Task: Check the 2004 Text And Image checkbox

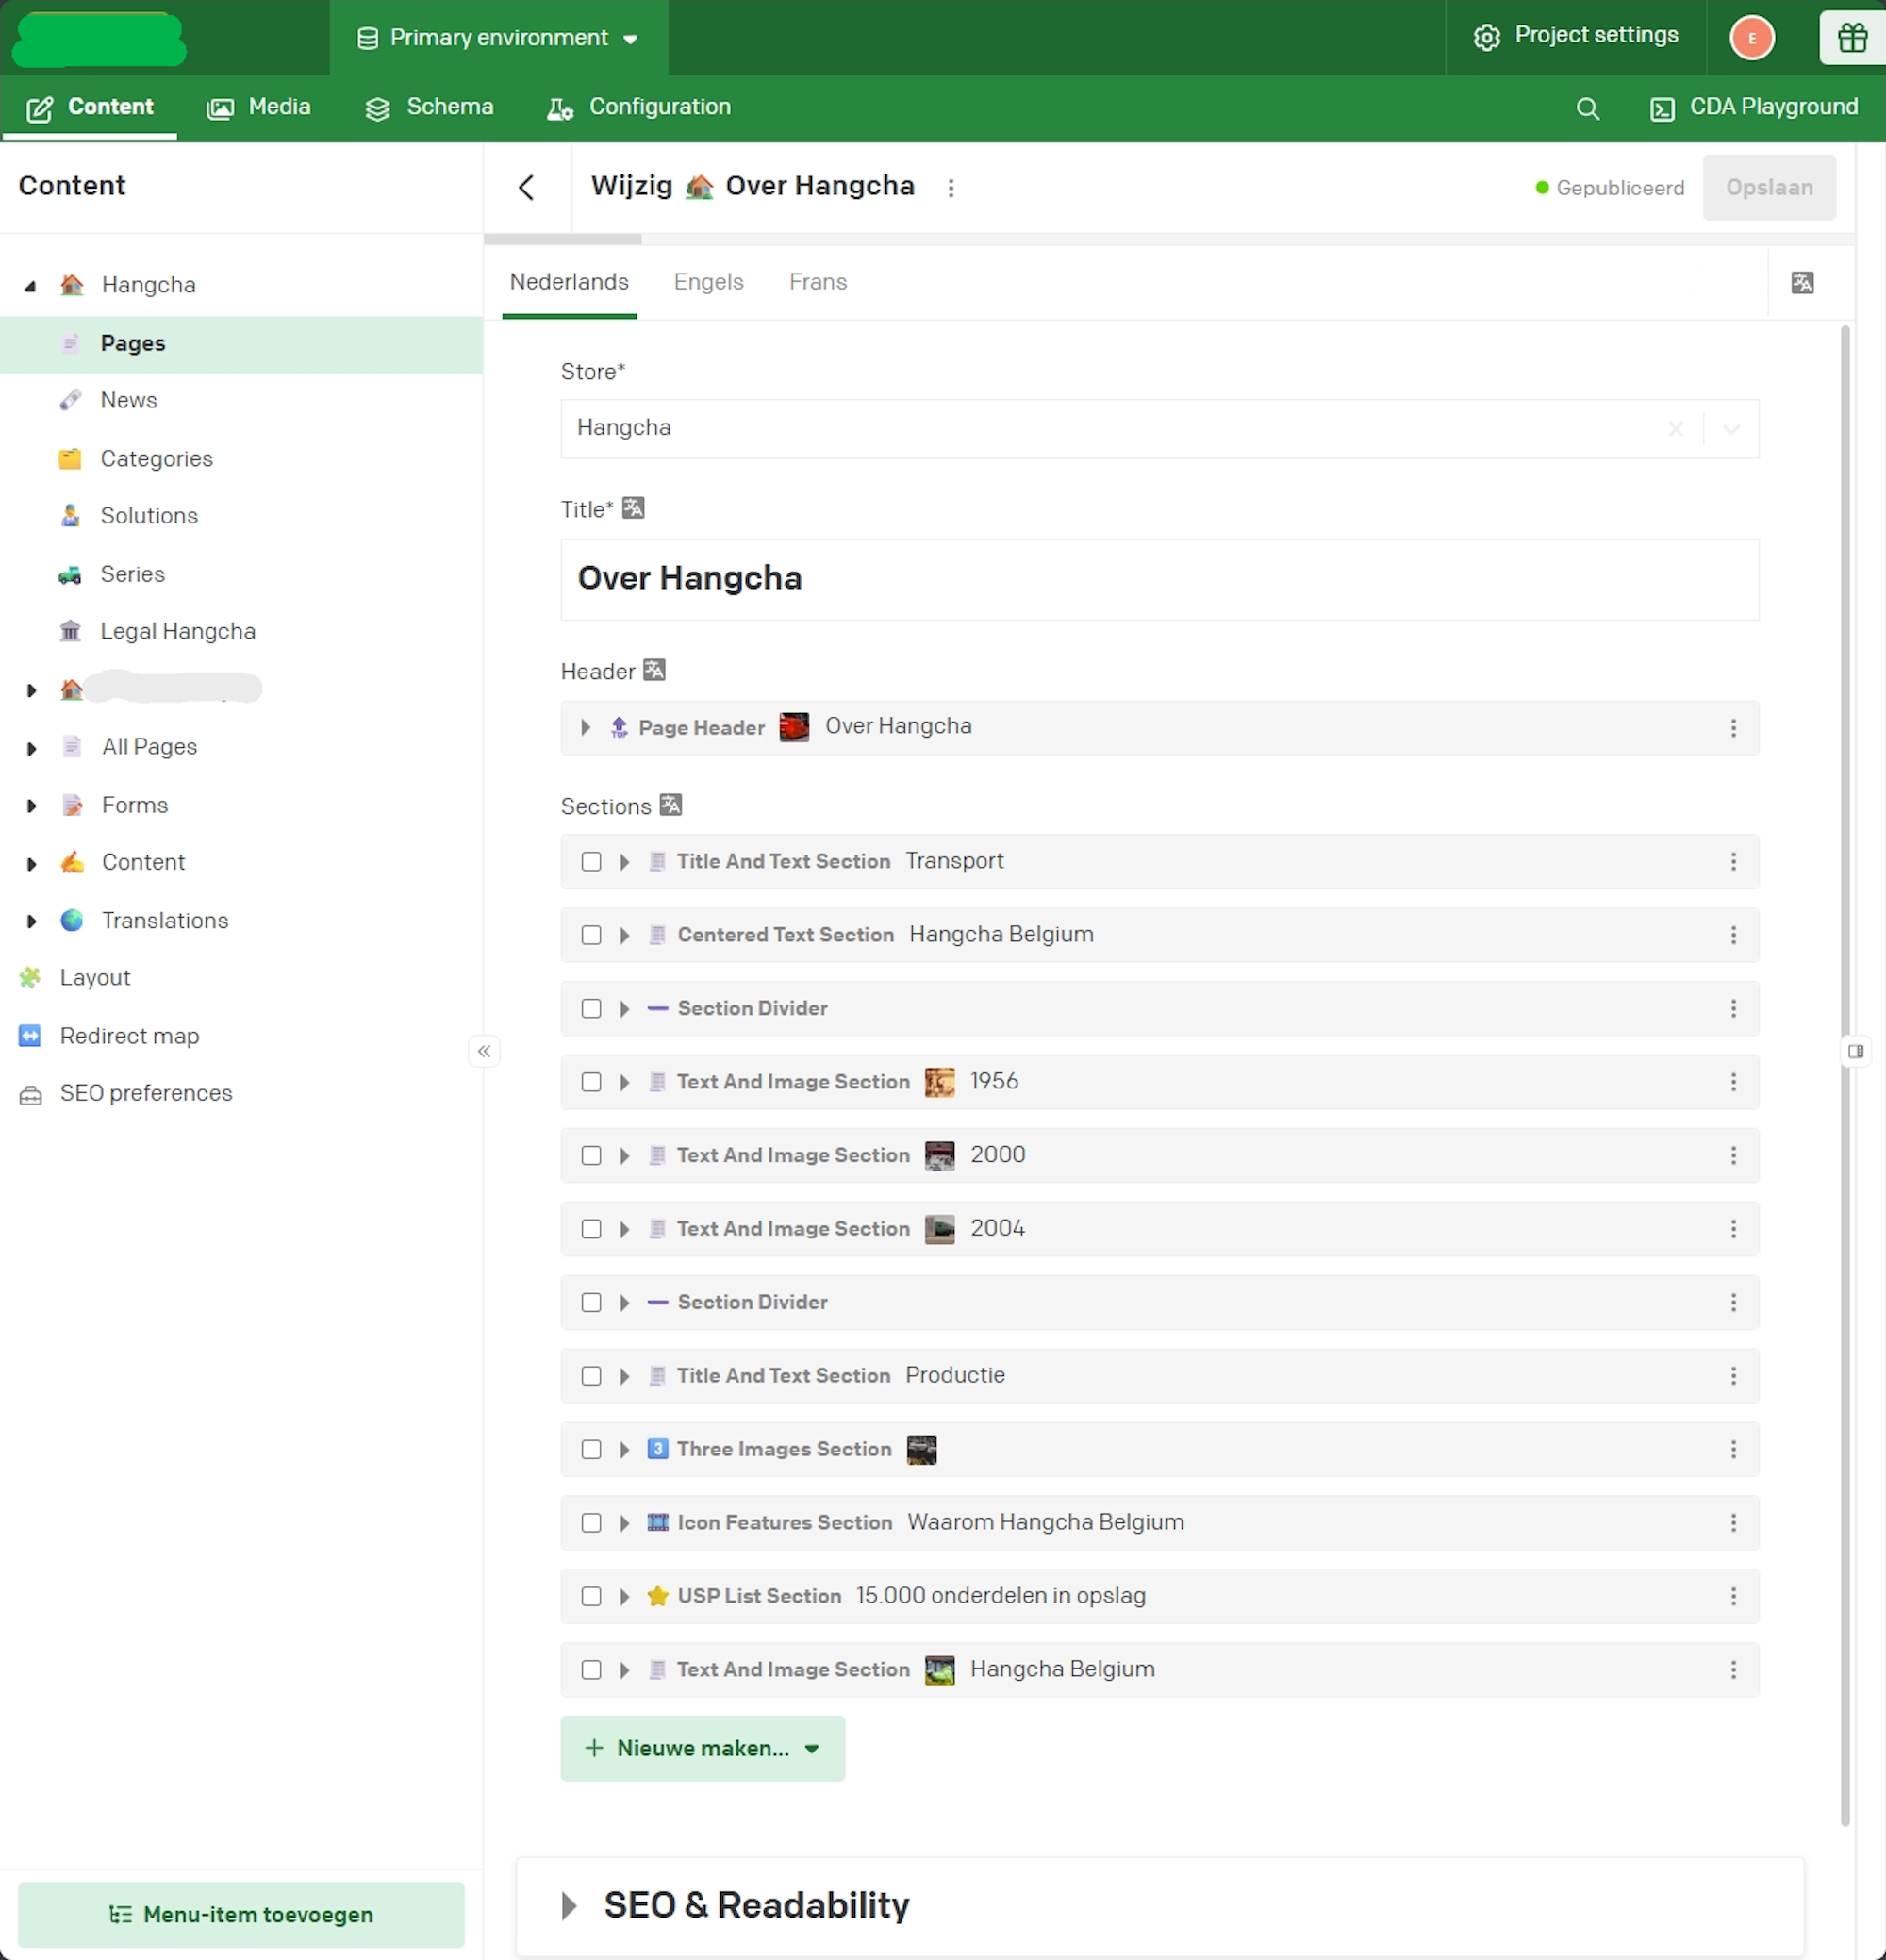Action: click(591, 1229)
